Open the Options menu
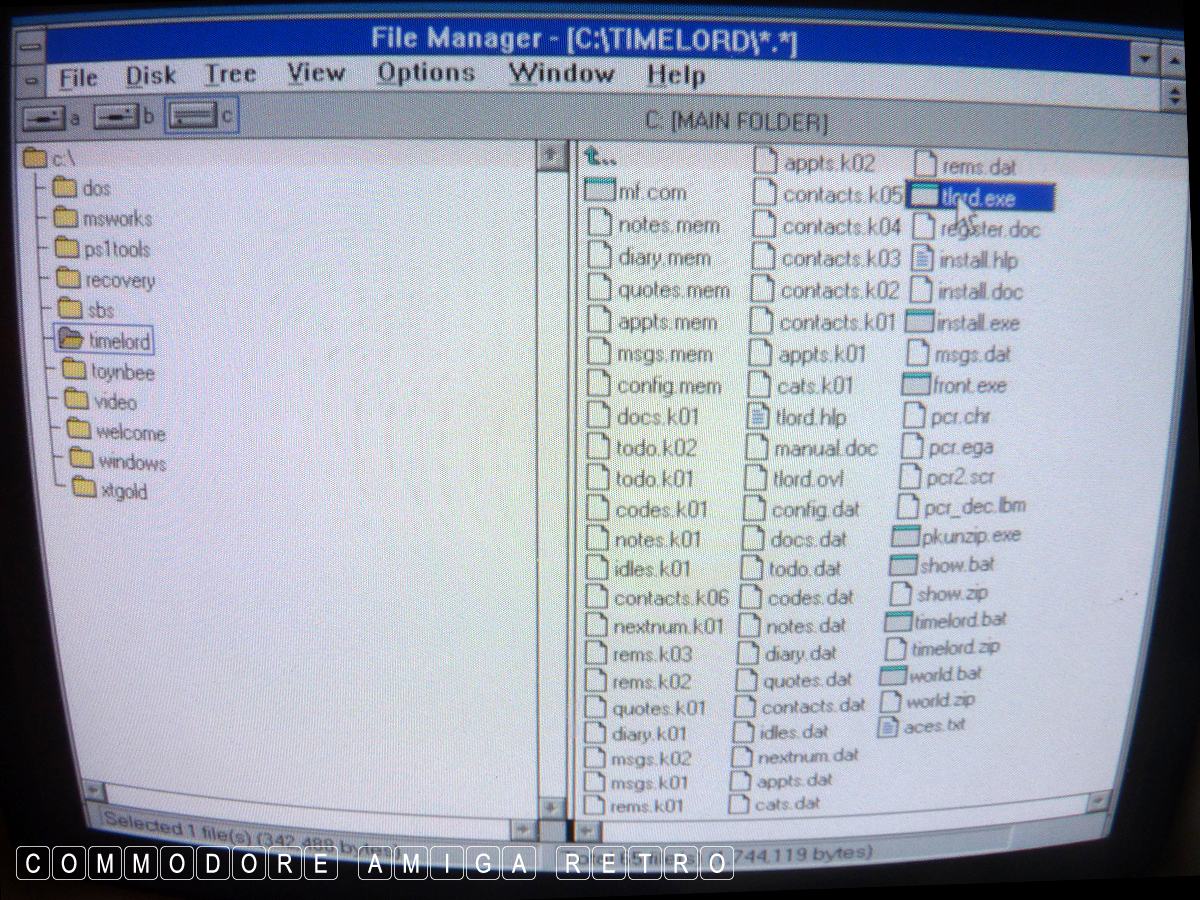 pos(425,74)
